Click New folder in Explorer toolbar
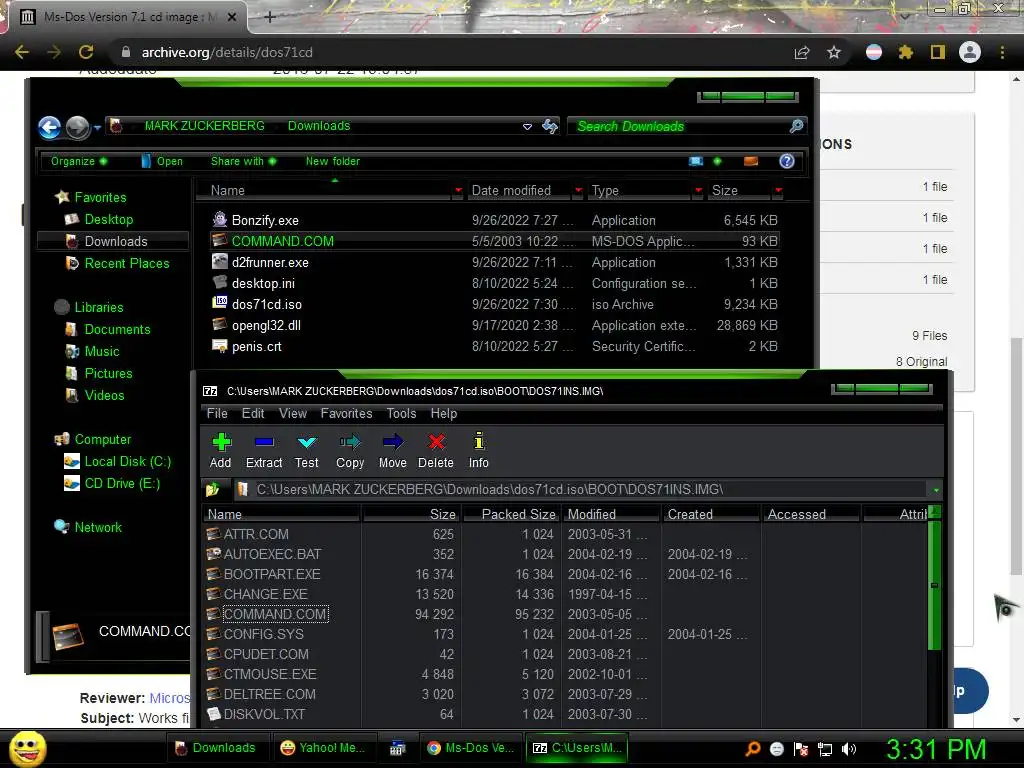1024x768 pixels. pyautogui.click(x=332, y=161)
